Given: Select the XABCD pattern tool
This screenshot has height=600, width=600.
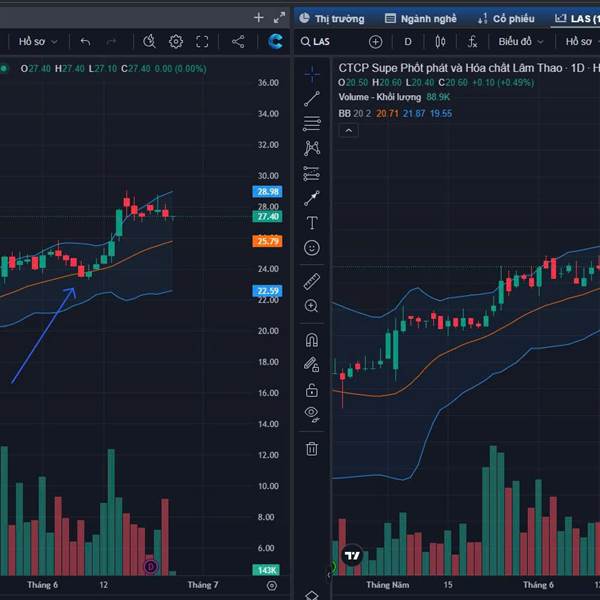Looking at the screenshot, I should click(x=312, y=148).
